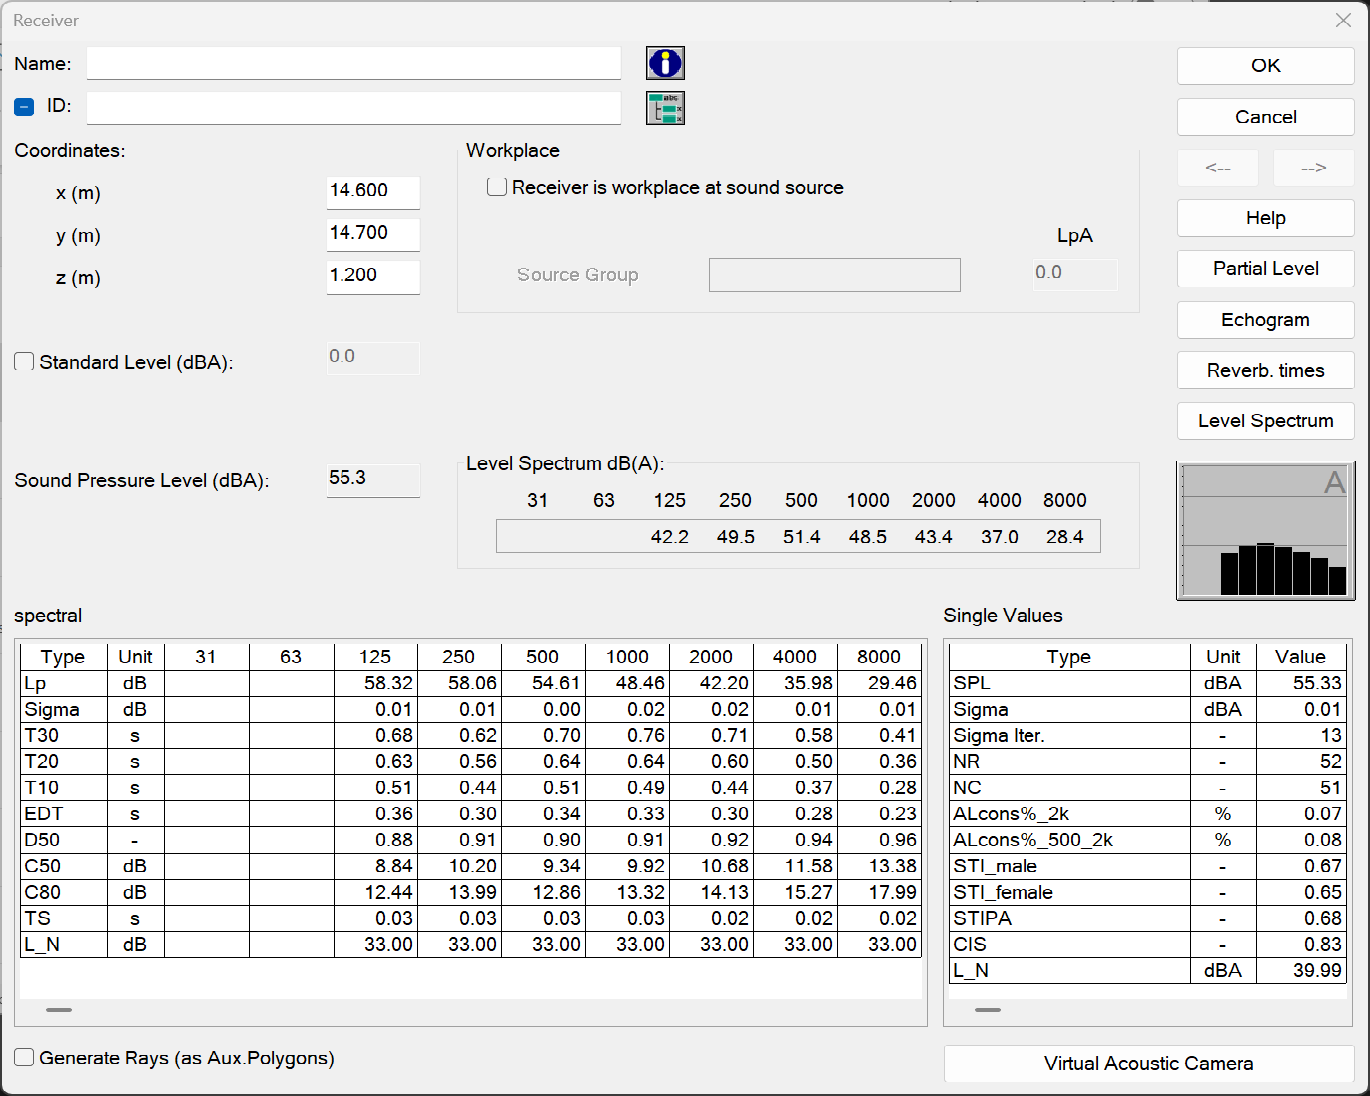Click the A-weighted spectrum bar chart thumbnail
Screen dimensions: 1370x1096
click(x=1266, y=531)
